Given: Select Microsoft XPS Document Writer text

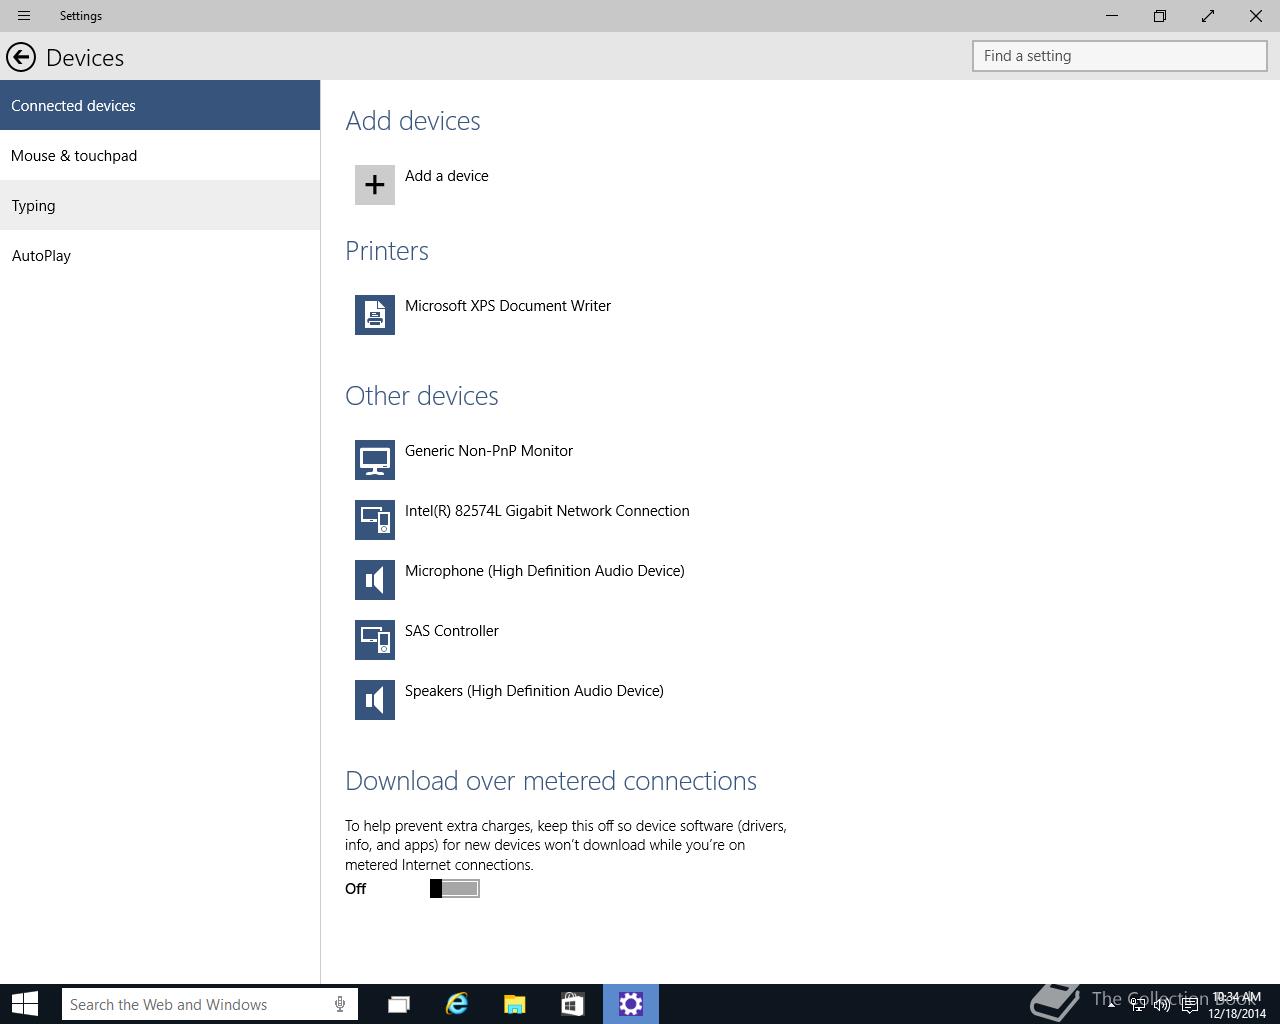Looking at the screenshot, I should [508, 306].
